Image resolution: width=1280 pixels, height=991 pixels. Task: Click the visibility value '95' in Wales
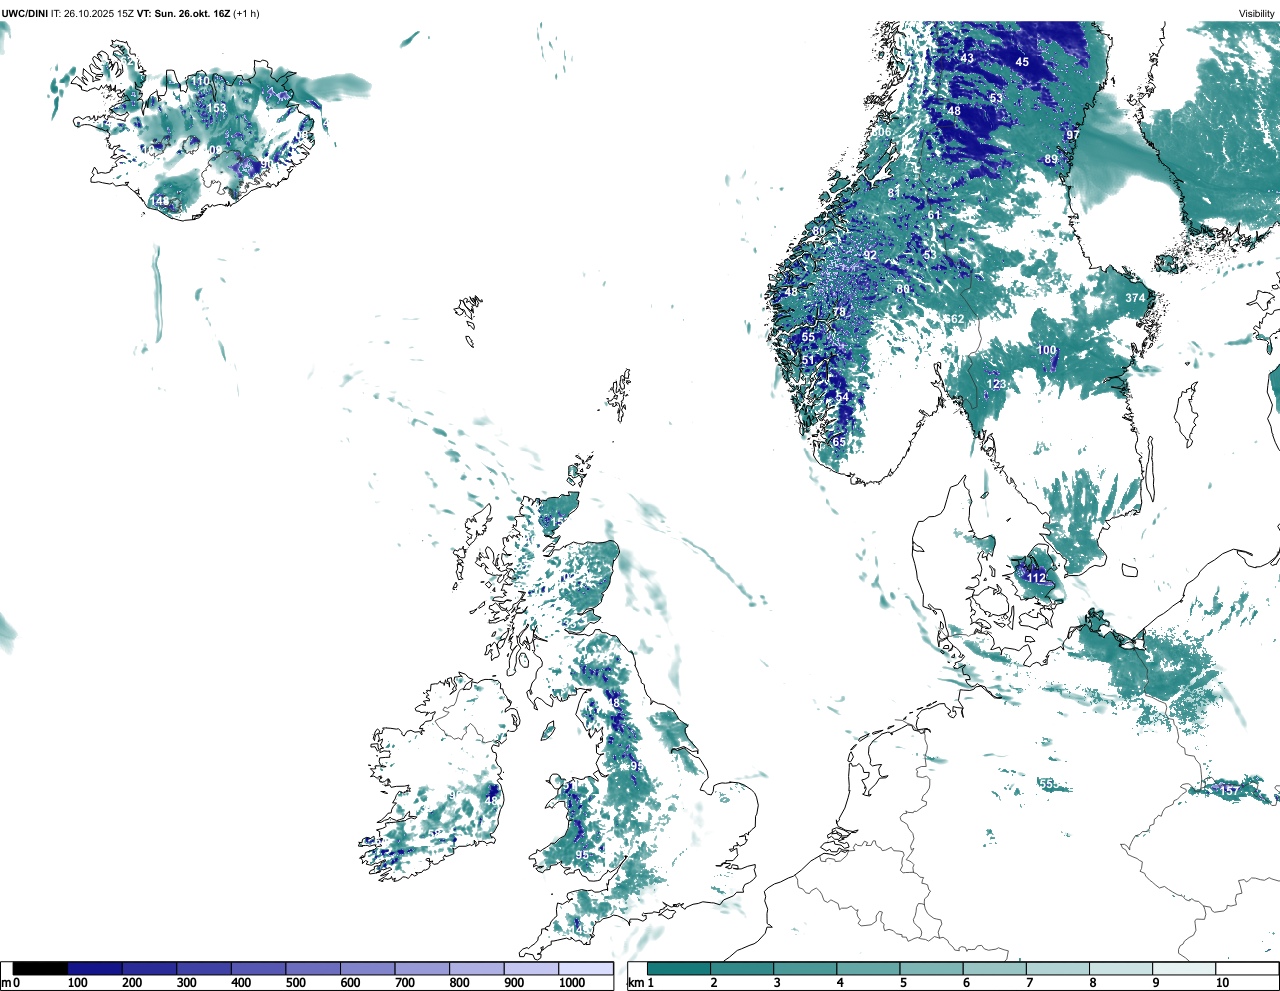point(582,855)
